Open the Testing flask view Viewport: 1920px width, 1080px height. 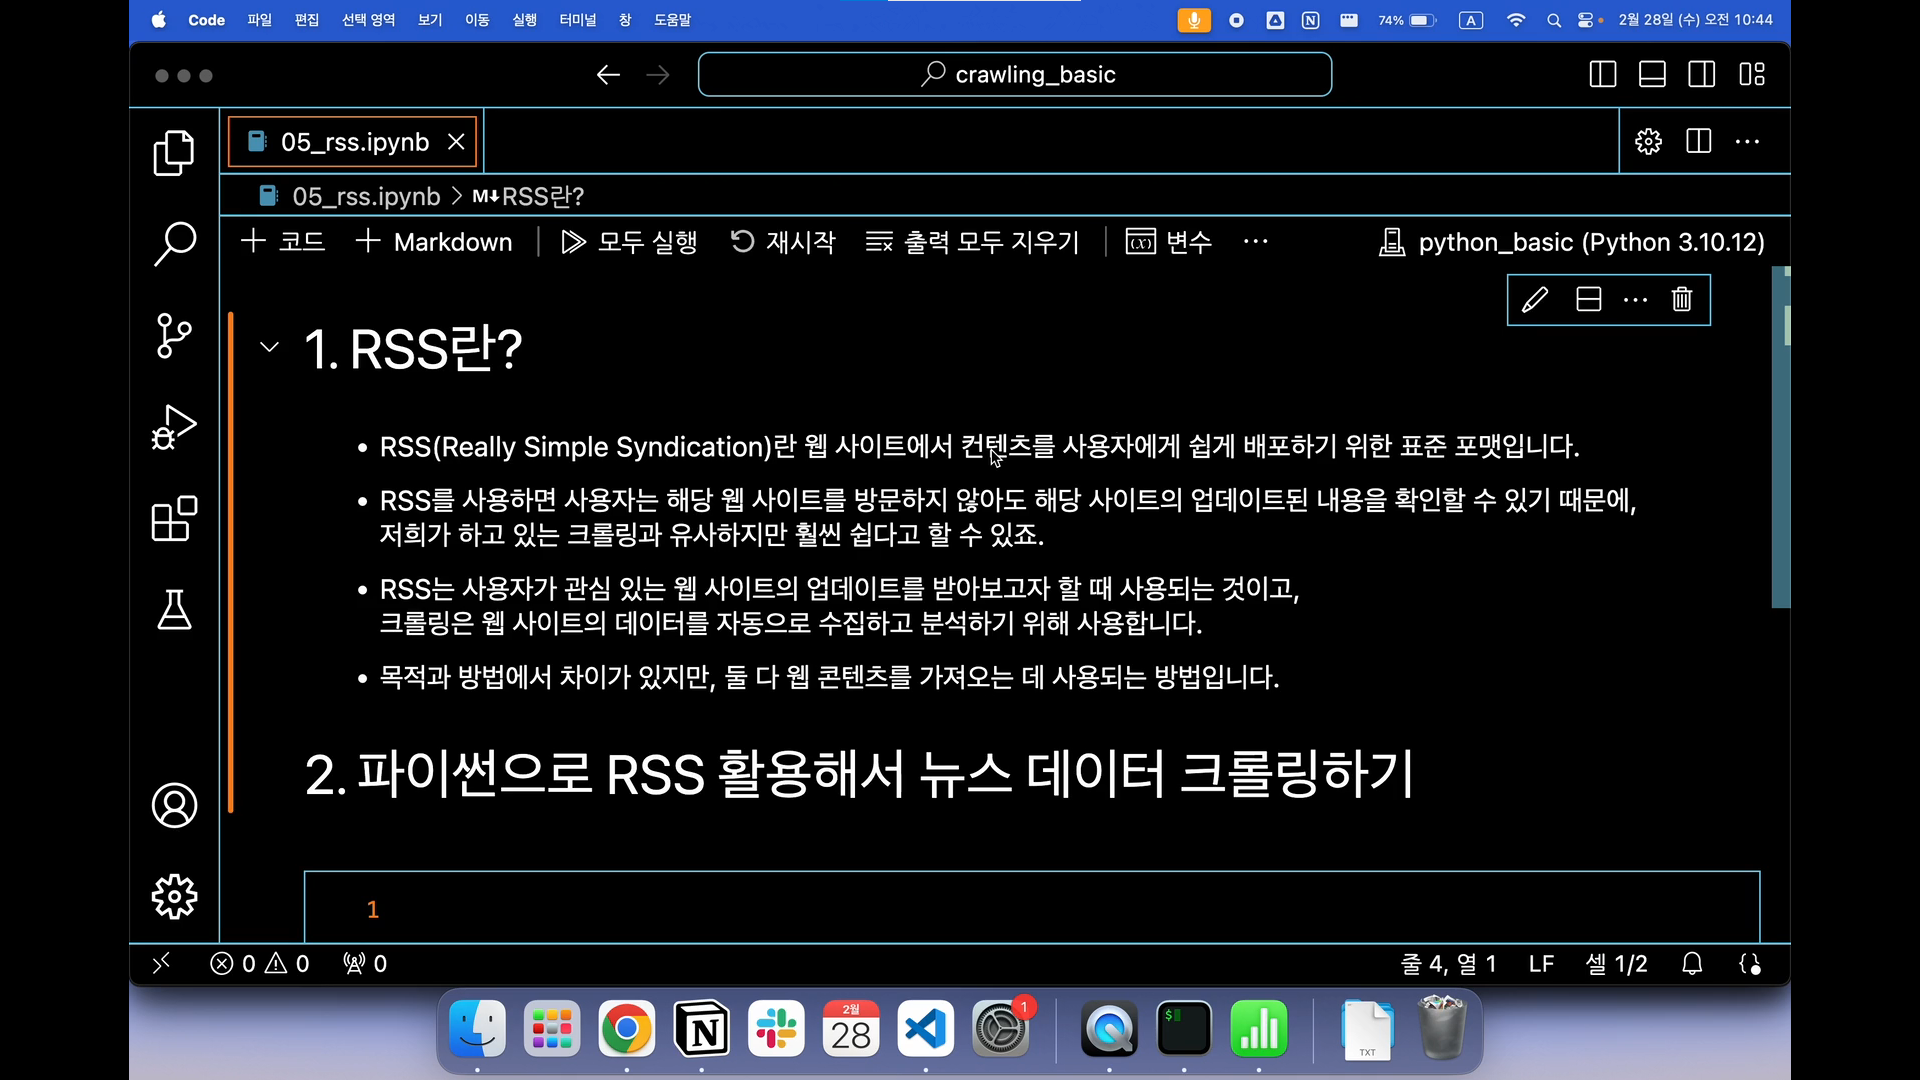click(174, 609)
